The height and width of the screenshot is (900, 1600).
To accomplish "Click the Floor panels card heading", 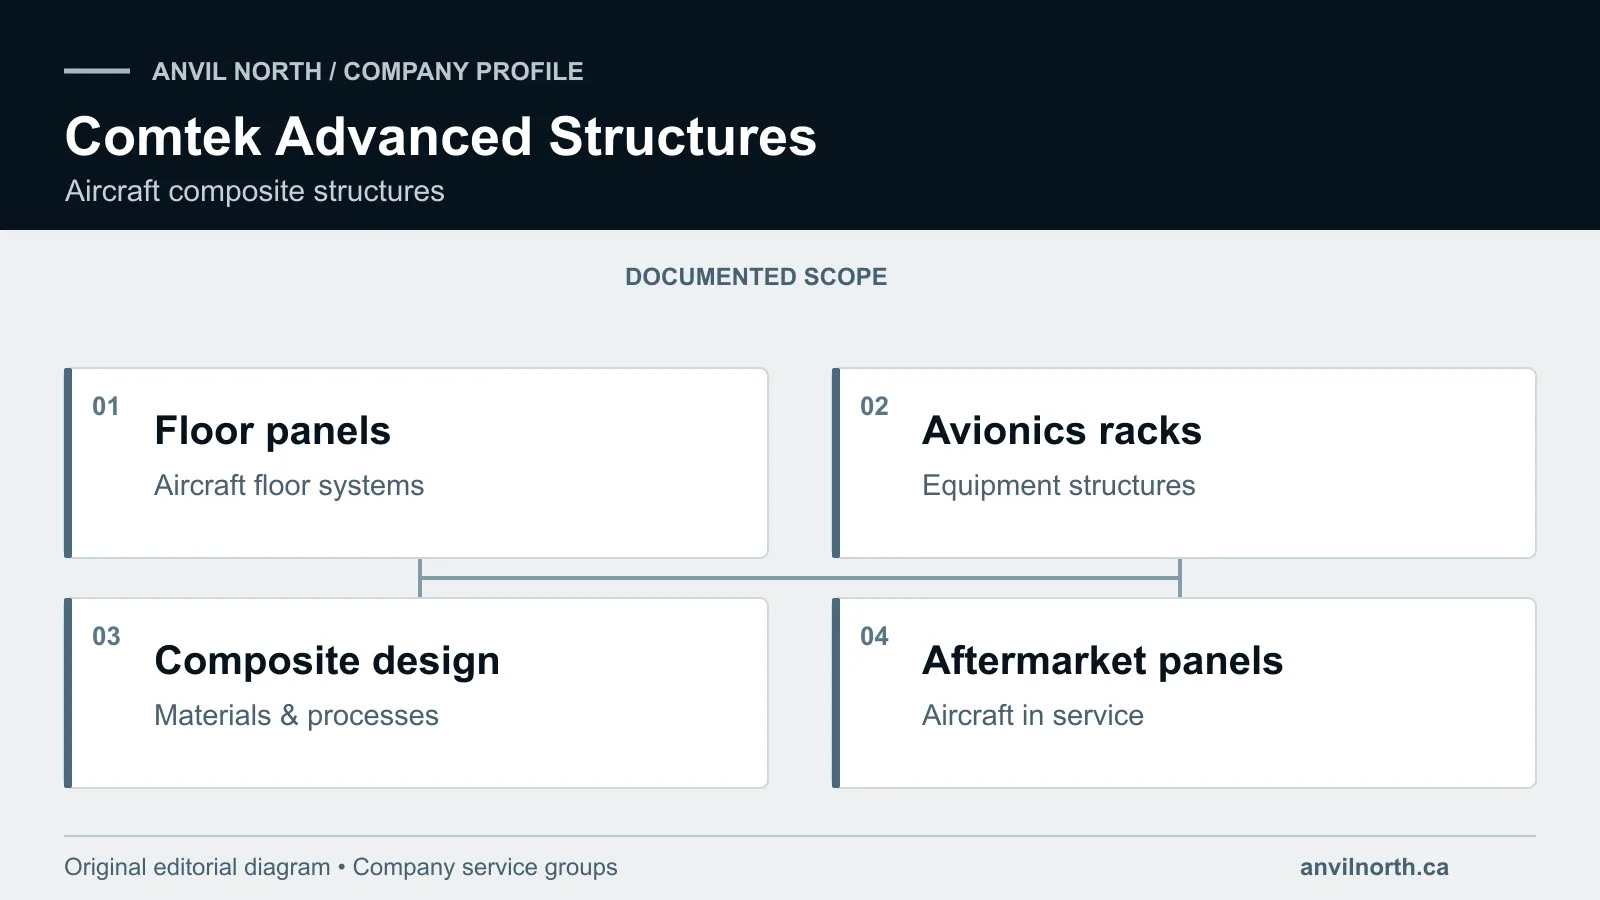I will click(272, 431).
